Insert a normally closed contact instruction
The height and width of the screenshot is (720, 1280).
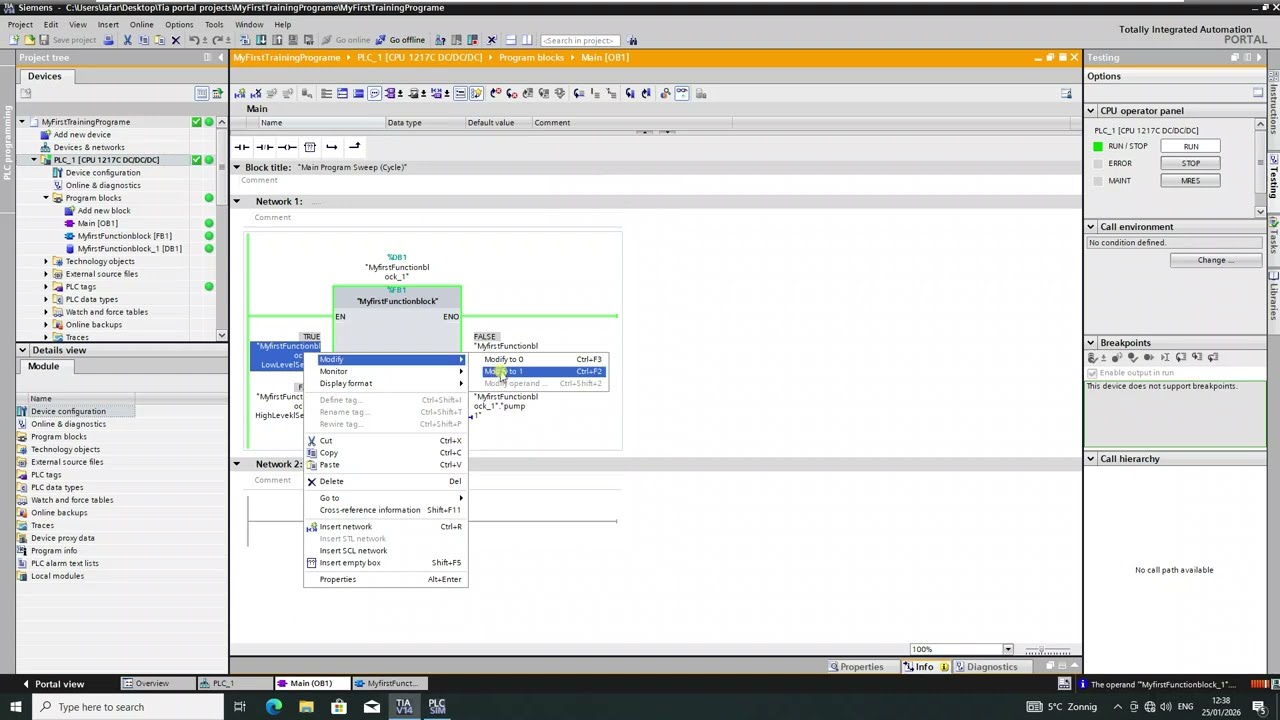coord(264,147)
